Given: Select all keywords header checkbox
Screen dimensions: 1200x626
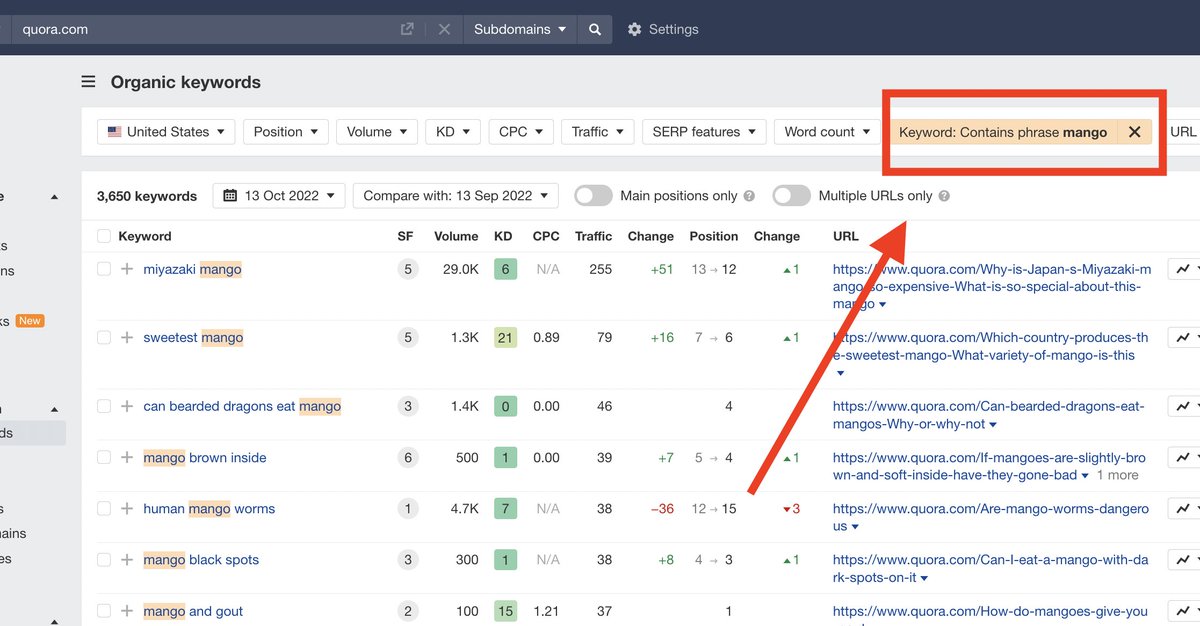Looking at the screenshot, I should pos(104,236).
